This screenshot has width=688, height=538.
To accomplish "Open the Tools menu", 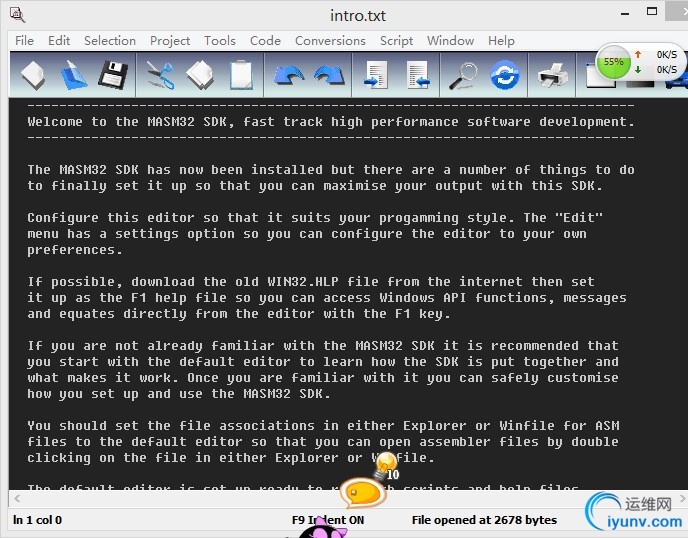I will (220, 41).
